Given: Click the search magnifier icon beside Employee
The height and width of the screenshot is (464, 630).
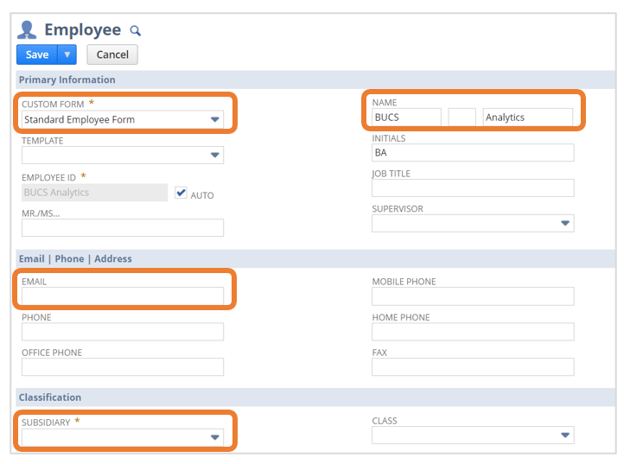Looking at the screenshot, I should (x=136, y=31).
